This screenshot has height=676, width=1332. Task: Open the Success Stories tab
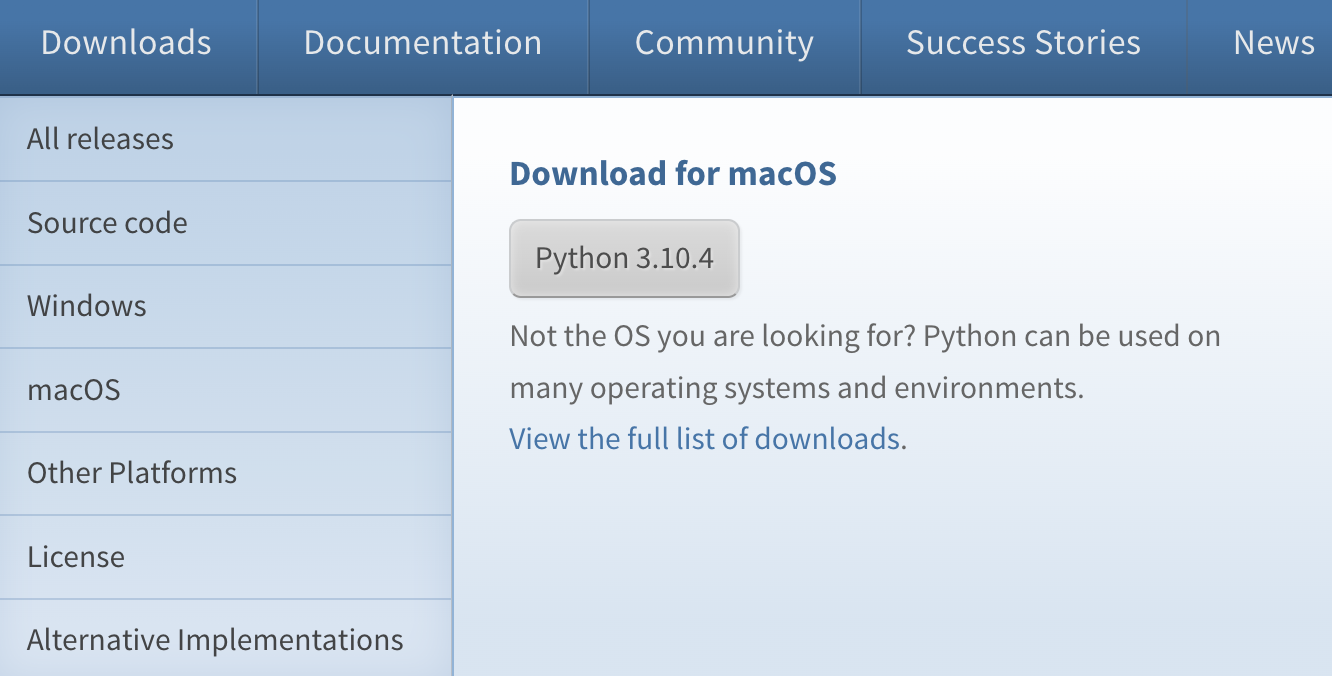tap(1023, 43)
